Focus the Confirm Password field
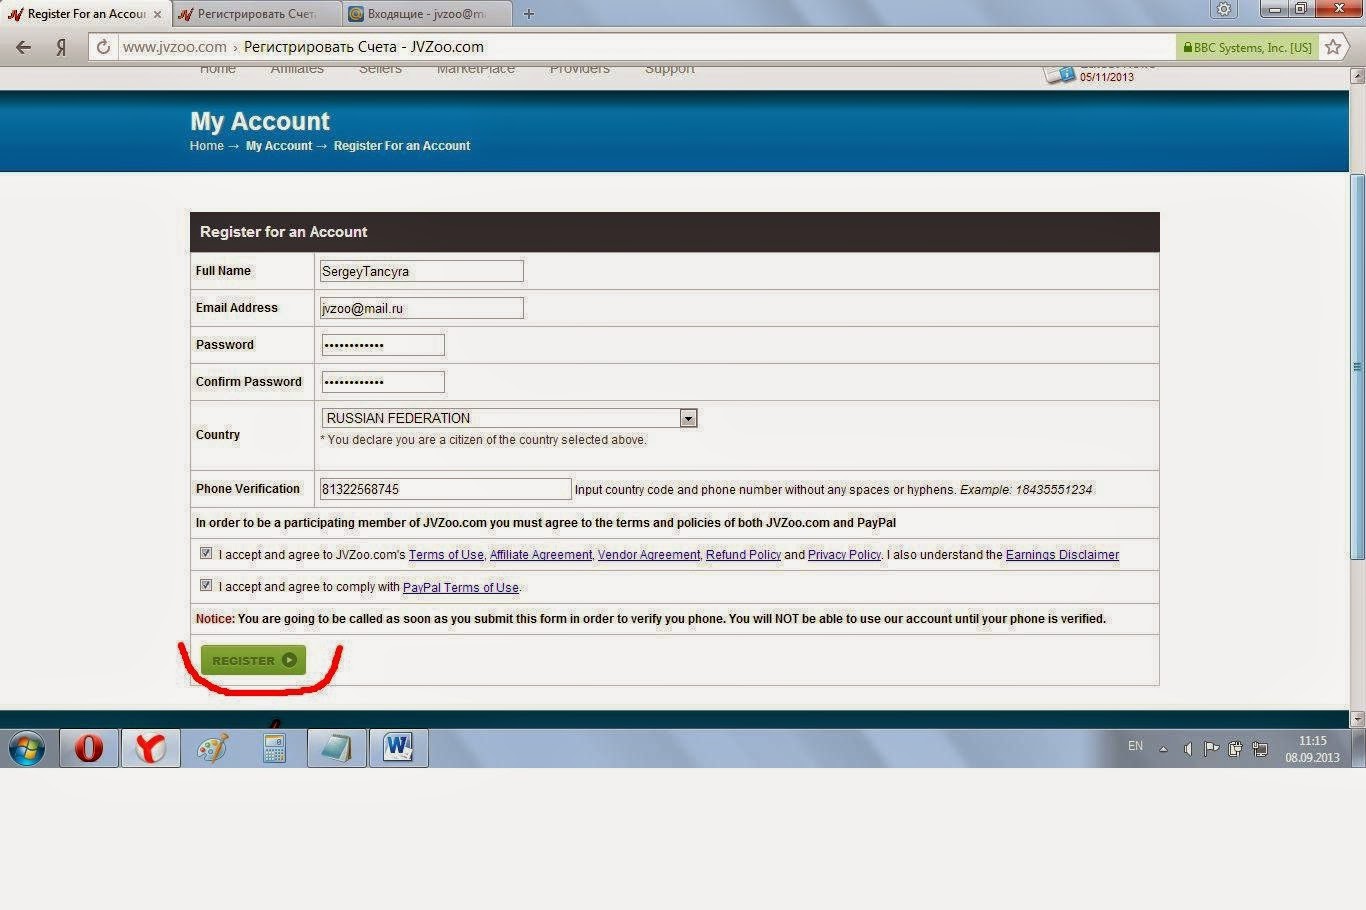This screenshot has height=910, width=1366. click(383, 382)
